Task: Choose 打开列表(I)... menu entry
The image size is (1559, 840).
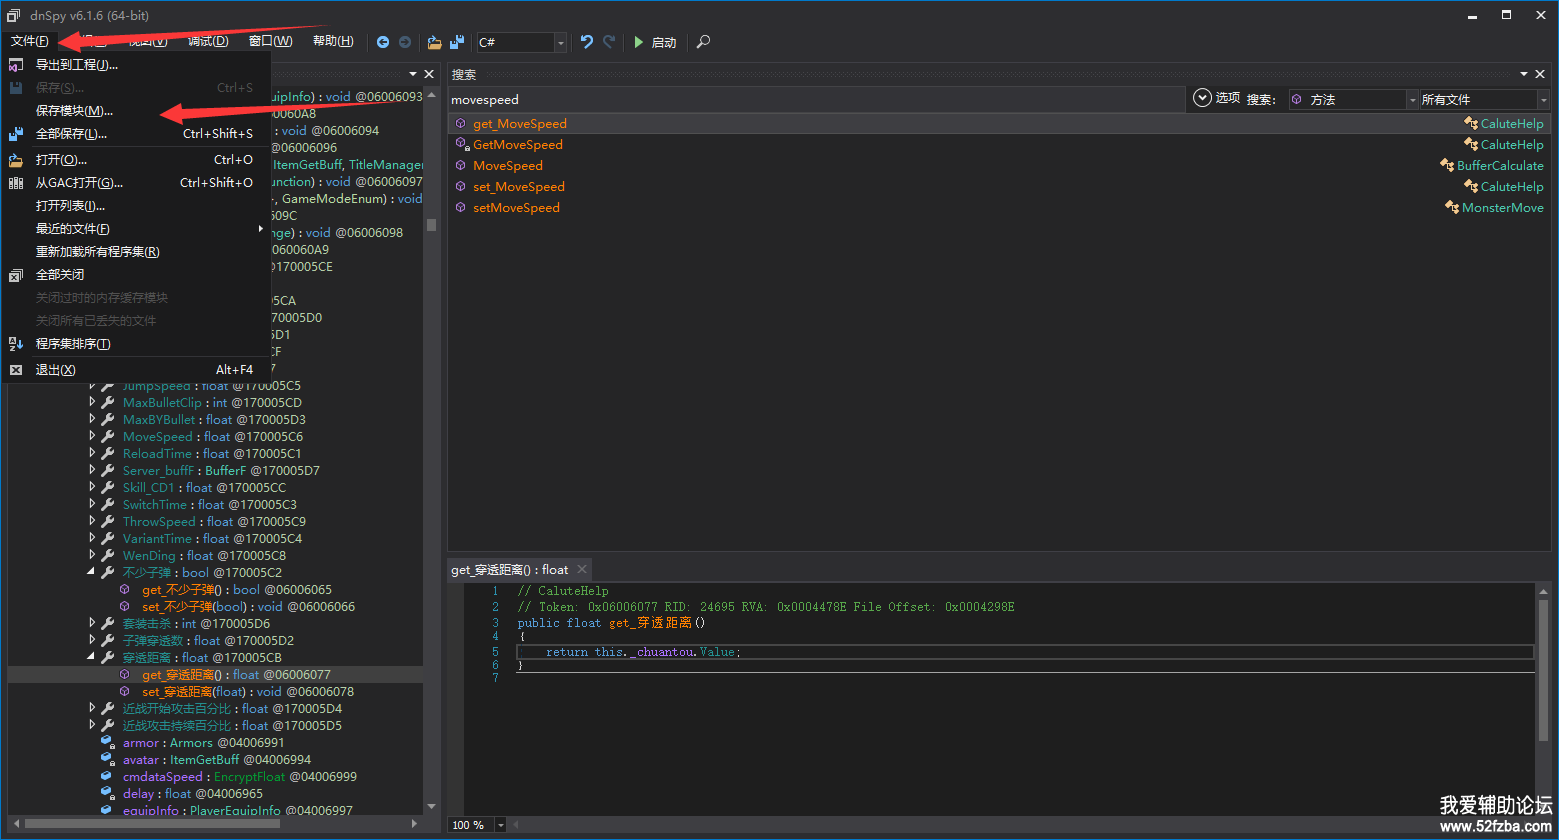Action: pos(136,206)
